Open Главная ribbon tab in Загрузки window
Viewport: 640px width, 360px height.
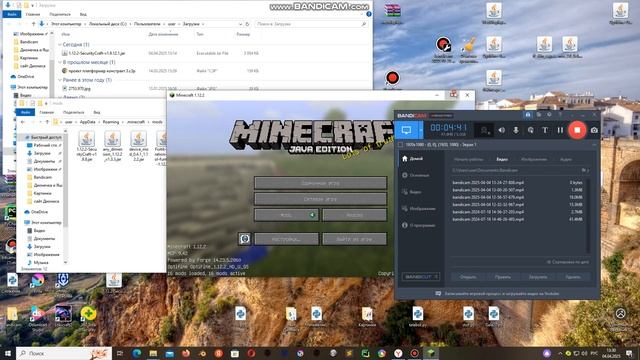tap(33, 14)
